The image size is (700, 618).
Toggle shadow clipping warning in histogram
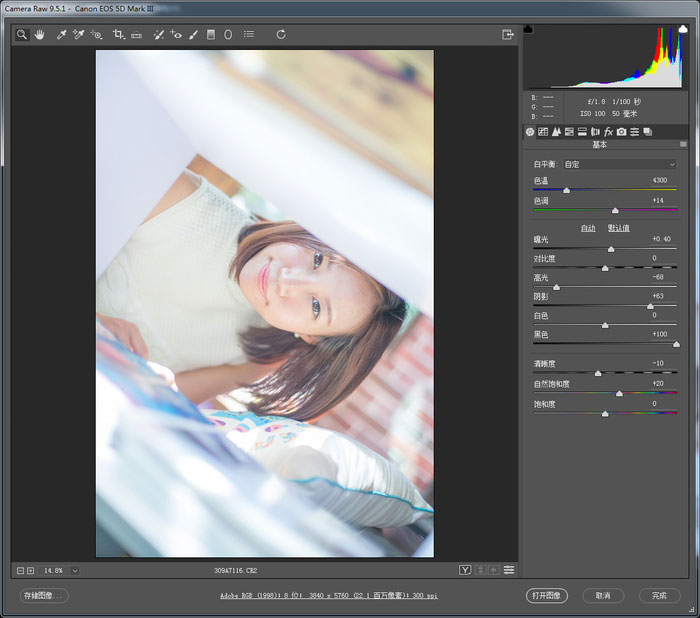(x=529, y=30)
